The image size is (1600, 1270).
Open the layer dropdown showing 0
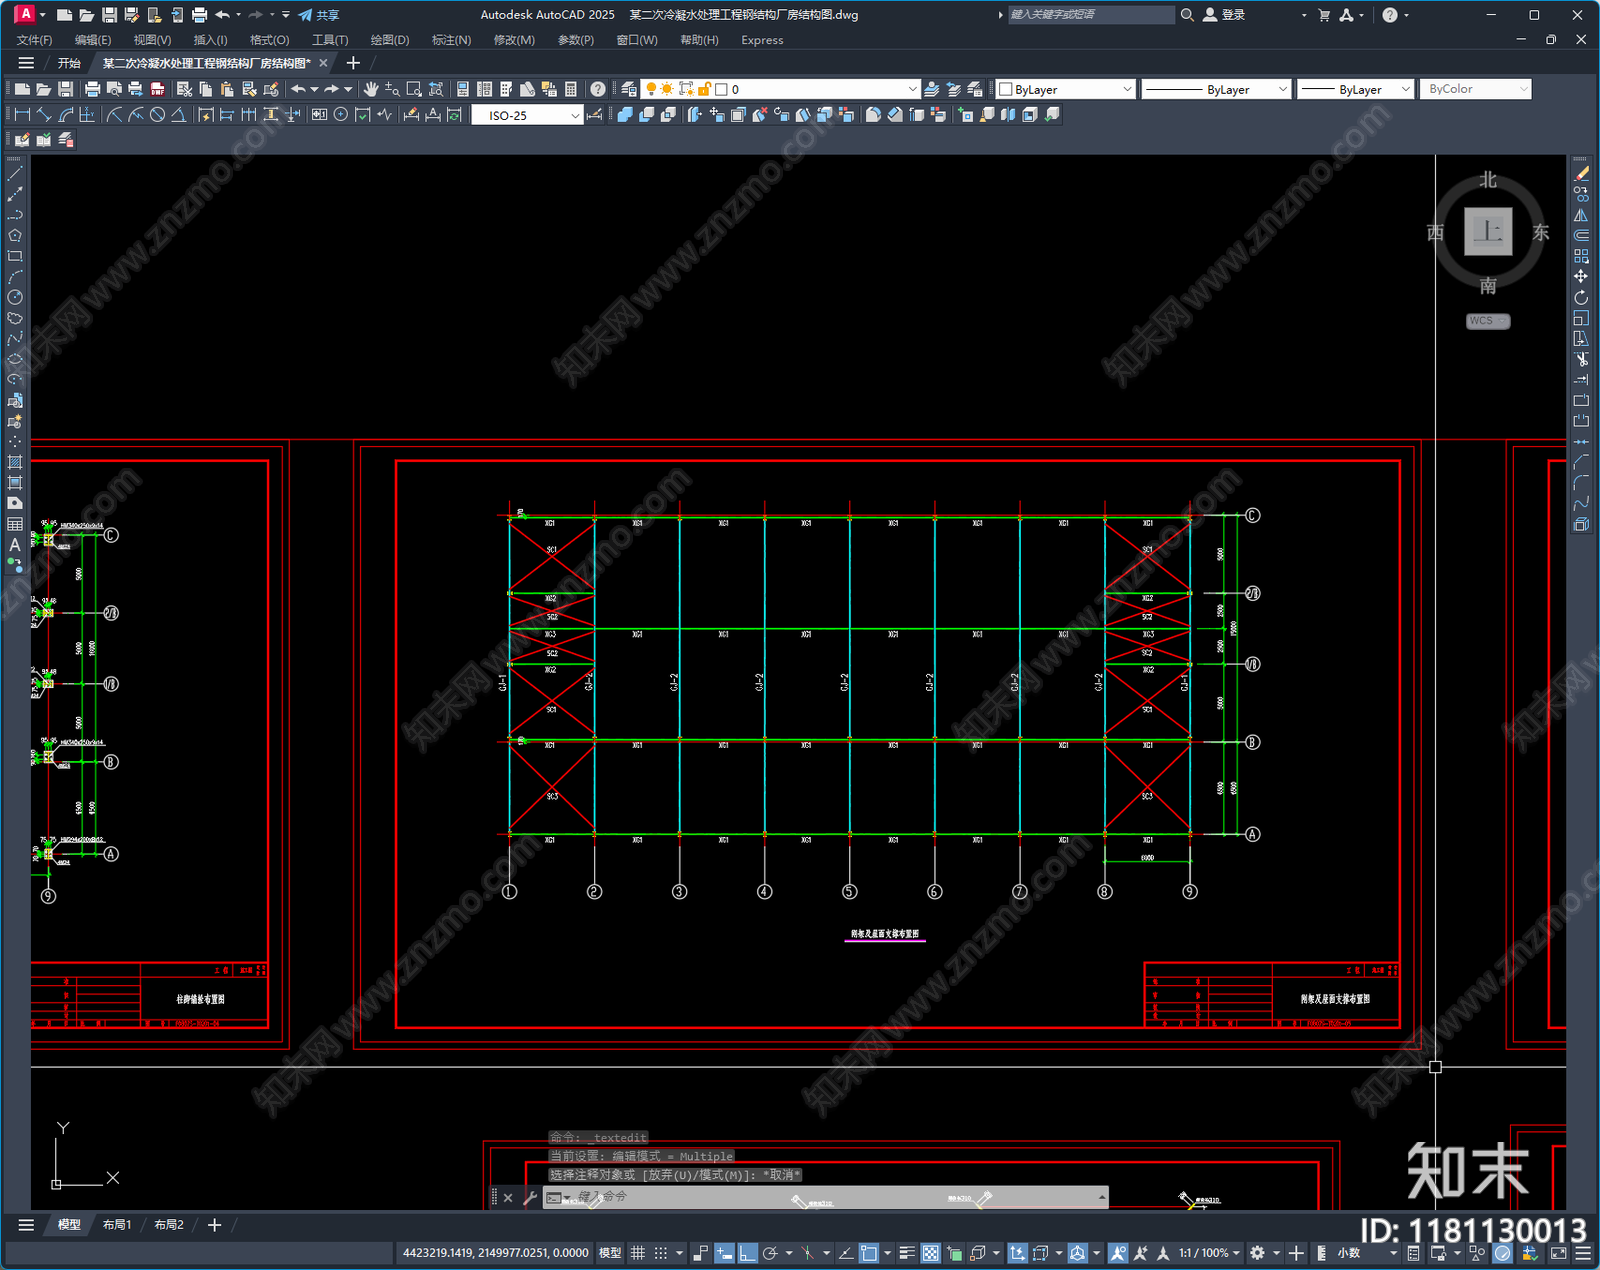pos(780,89)
